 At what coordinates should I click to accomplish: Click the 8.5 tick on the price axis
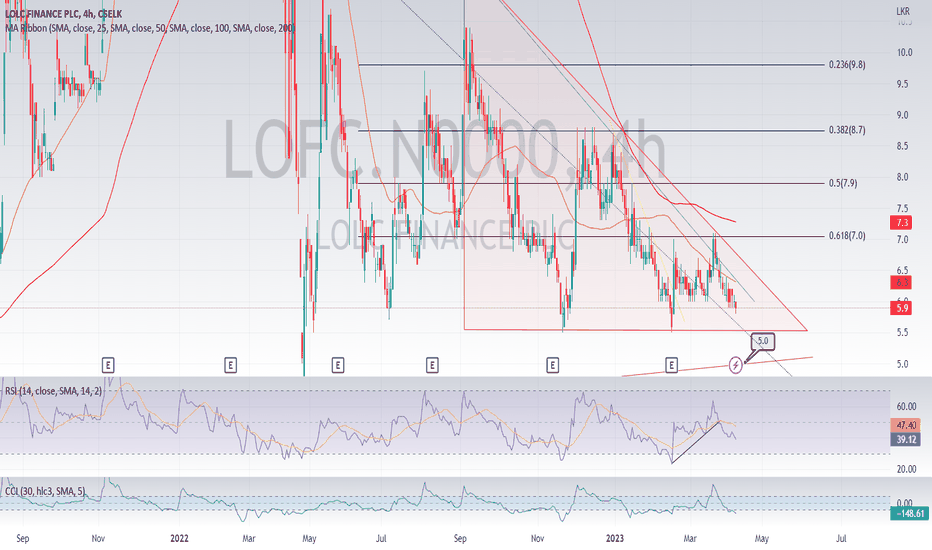pos(902,146)
